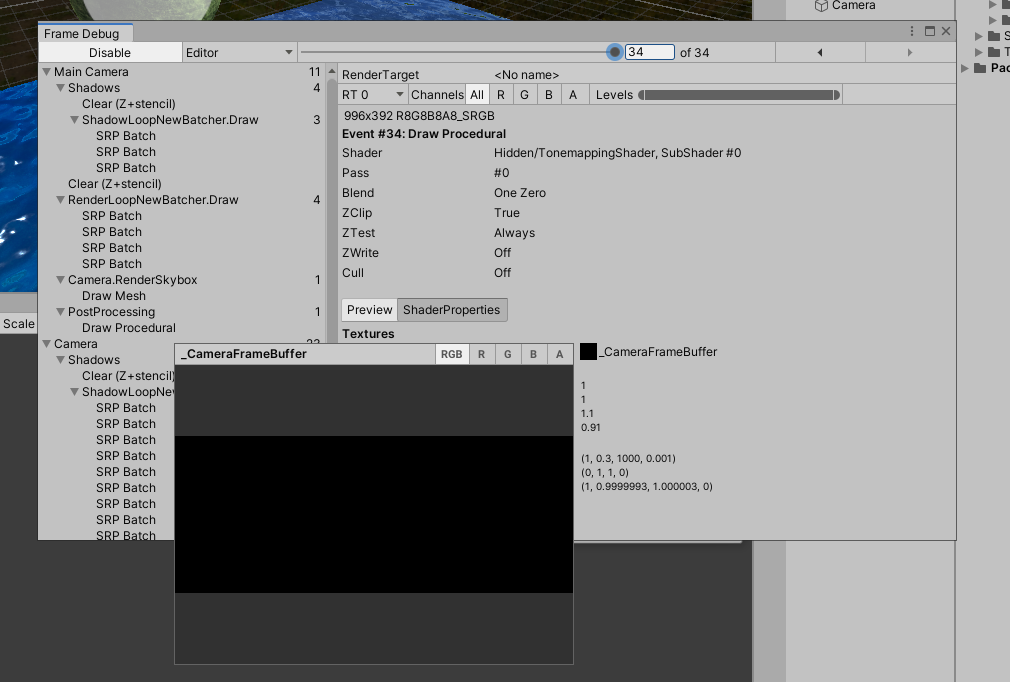
Task: Select the G channel for RT 0
Action: (x=525, y=94)
